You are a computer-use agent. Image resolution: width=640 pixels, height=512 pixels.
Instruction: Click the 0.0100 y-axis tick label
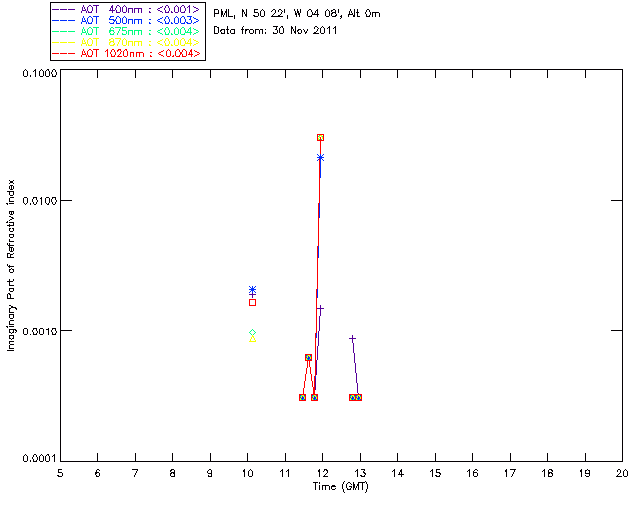(39, 200)
